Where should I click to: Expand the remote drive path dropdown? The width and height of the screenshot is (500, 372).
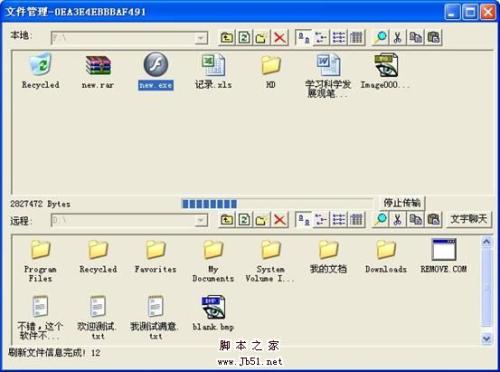tap(201, 220)
